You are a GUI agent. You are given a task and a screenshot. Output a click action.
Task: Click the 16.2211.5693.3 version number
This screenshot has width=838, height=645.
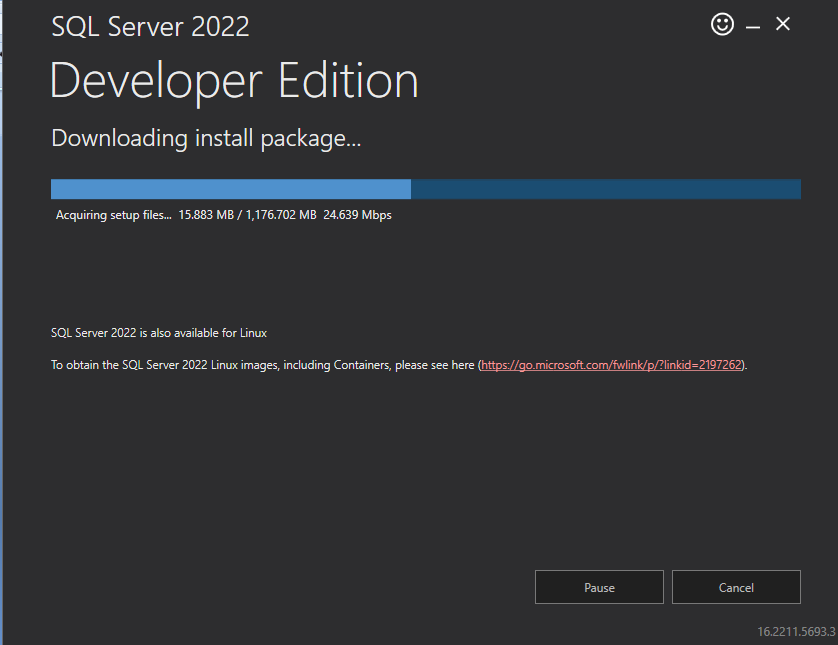[x=796, y=632]
